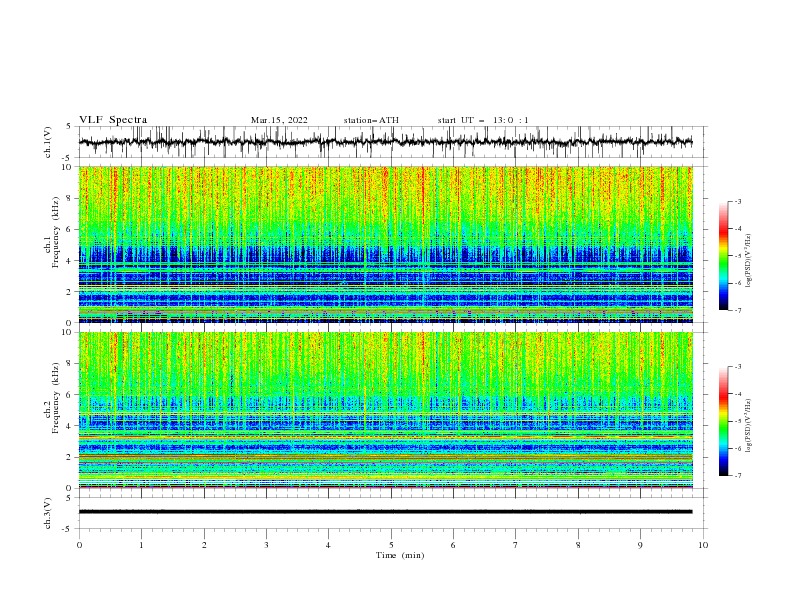This screenshot has height=612, width=792.
Task: Click the "VLF Spectra" plot title
Action: (x=113, y=120)
